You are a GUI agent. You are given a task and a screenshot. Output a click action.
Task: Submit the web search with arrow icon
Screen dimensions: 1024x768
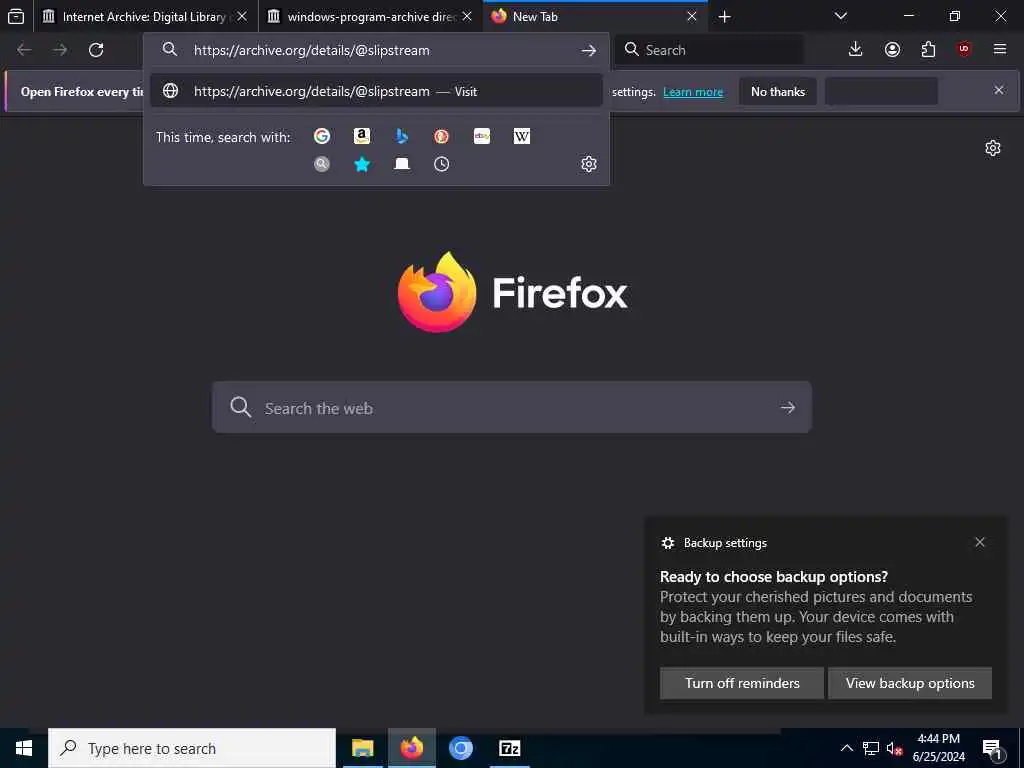tap(788, 408)
